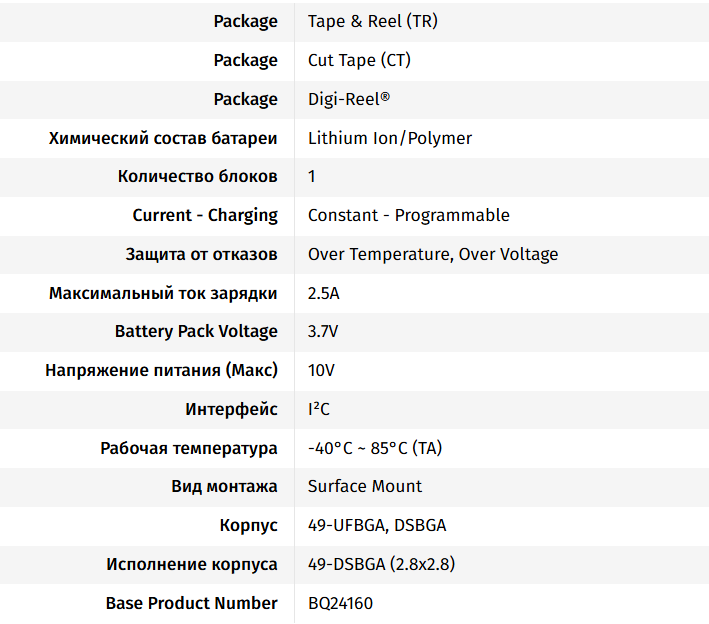Image resolution: width=709 pixels, height=624 pixels.
Task: Click the BQ24160 base product number
Action: pos(340,603)
